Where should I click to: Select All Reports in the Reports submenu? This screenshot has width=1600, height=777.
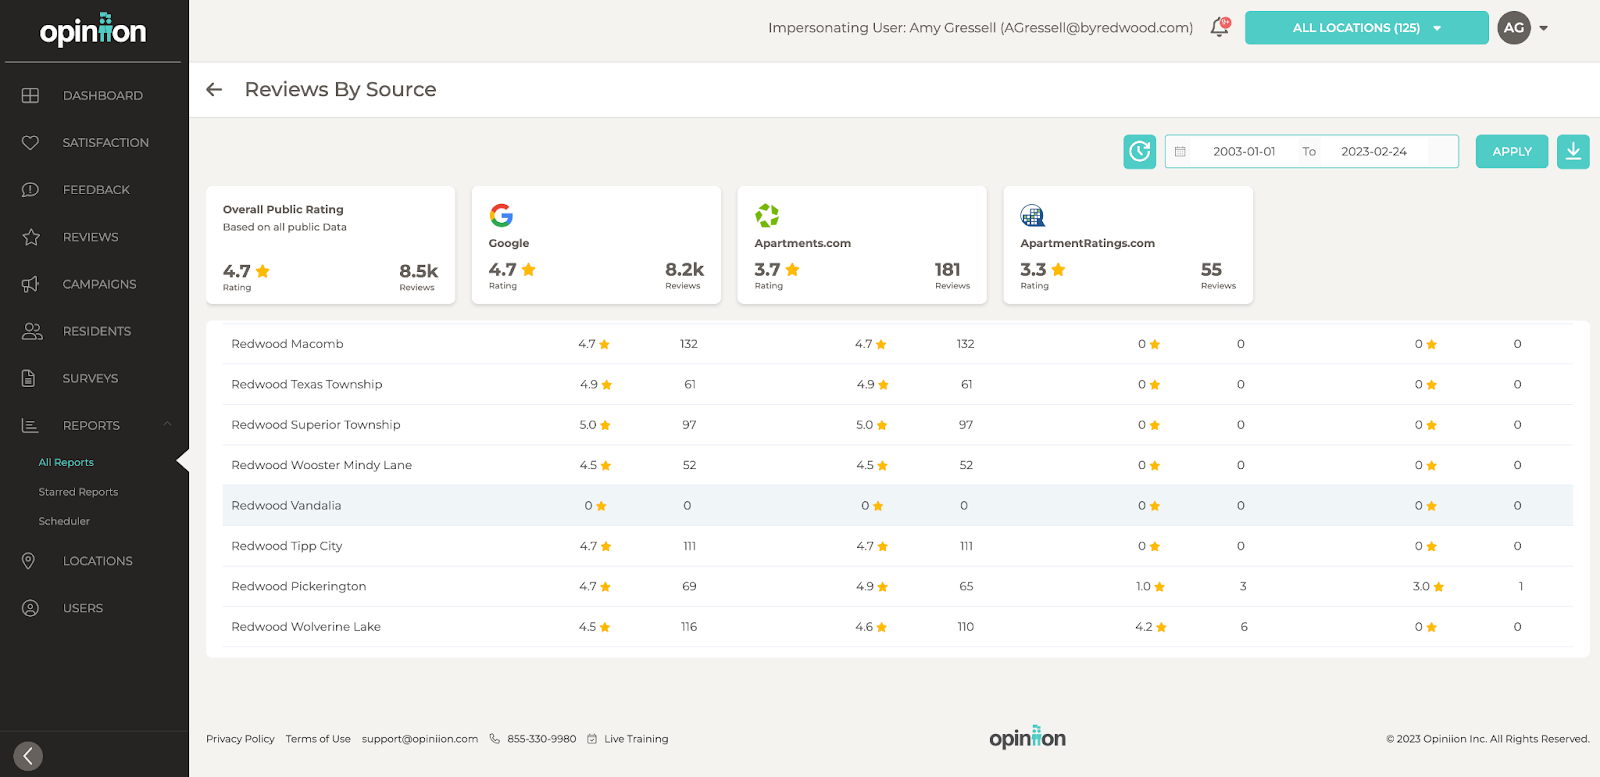tap(66, 463)
